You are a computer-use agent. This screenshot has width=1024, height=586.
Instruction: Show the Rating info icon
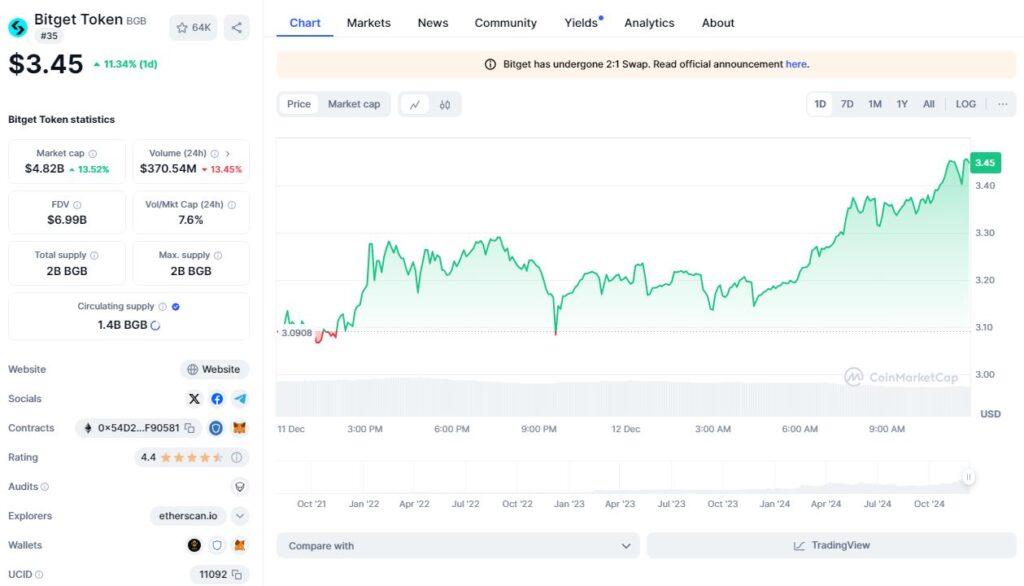coord(236,457)
